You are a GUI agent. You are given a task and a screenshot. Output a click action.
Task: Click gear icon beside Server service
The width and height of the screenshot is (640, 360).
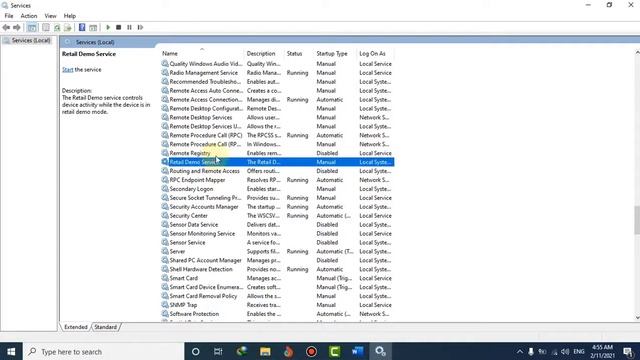[x=165, y=251]
